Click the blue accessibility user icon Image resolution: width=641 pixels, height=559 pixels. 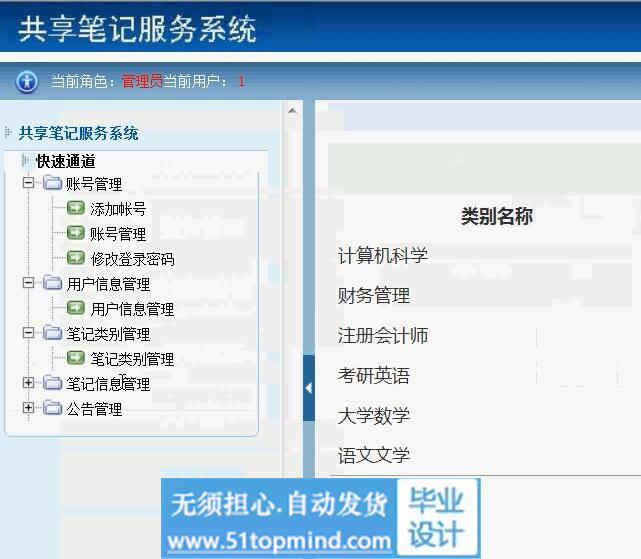[27, 81]
